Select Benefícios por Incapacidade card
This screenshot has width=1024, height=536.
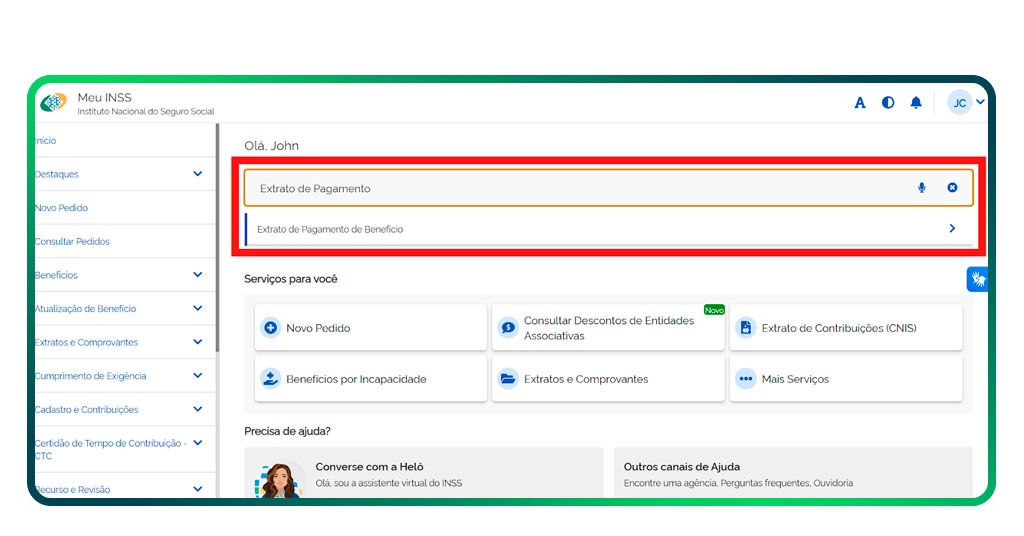(370, 379)
